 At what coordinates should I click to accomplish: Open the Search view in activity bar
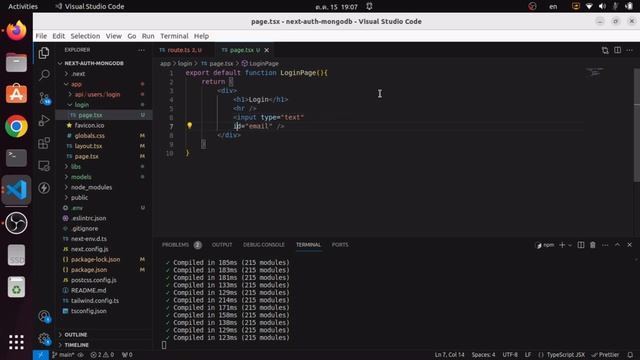[x=44, y=75]
